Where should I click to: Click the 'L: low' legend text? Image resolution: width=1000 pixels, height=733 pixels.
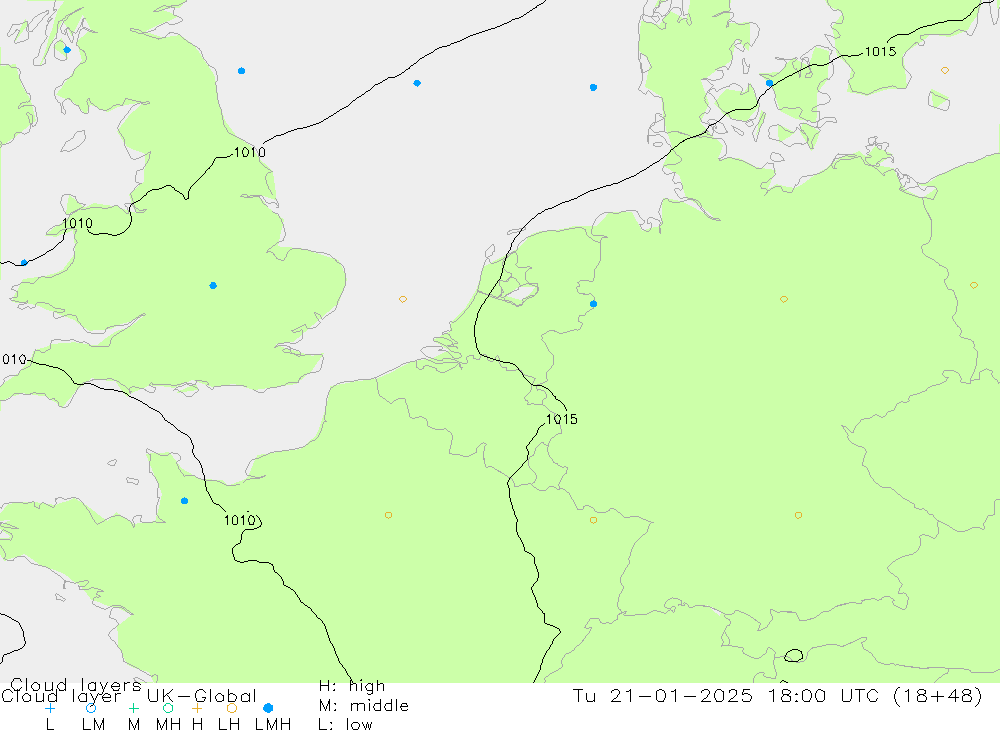click(x=345, y=725)
